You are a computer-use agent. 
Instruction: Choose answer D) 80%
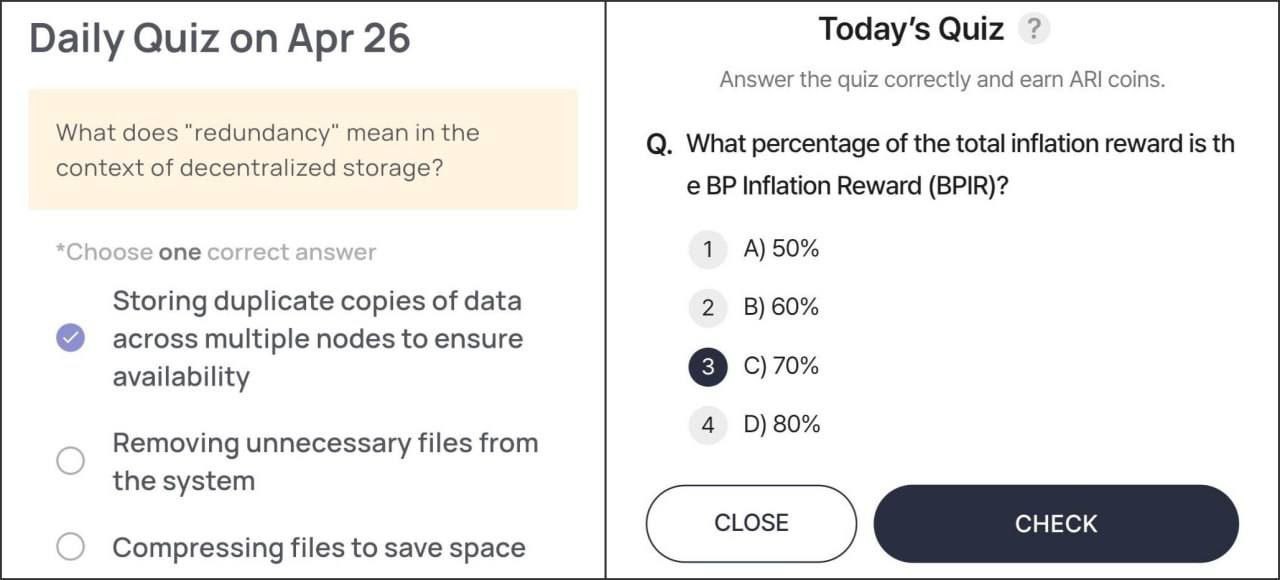coord(782,425)
